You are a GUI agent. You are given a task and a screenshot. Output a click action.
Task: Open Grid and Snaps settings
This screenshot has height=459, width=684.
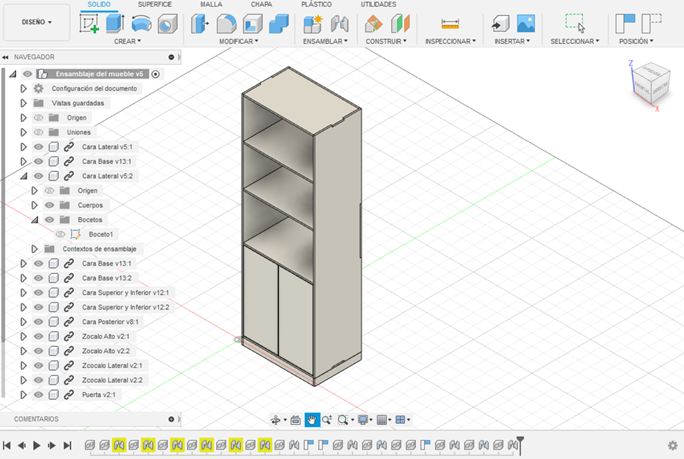(x=382, y=420)
